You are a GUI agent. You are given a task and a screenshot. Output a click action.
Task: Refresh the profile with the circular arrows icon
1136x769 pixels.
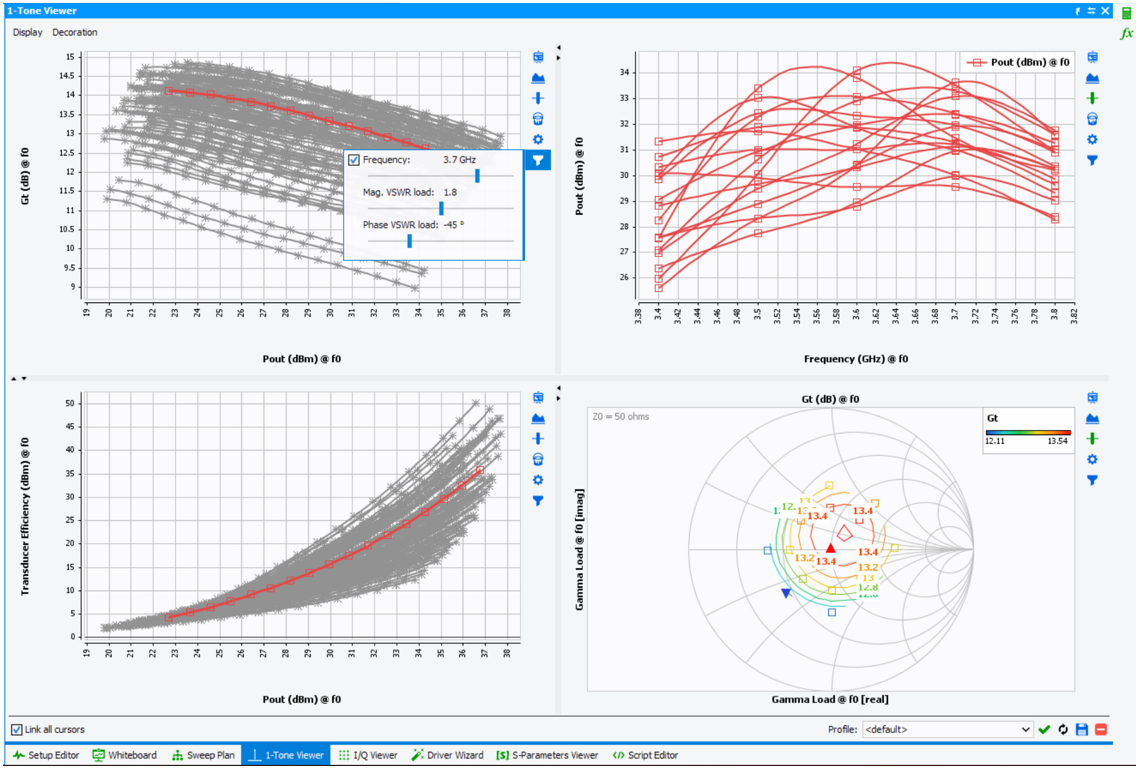(1063, 730)
